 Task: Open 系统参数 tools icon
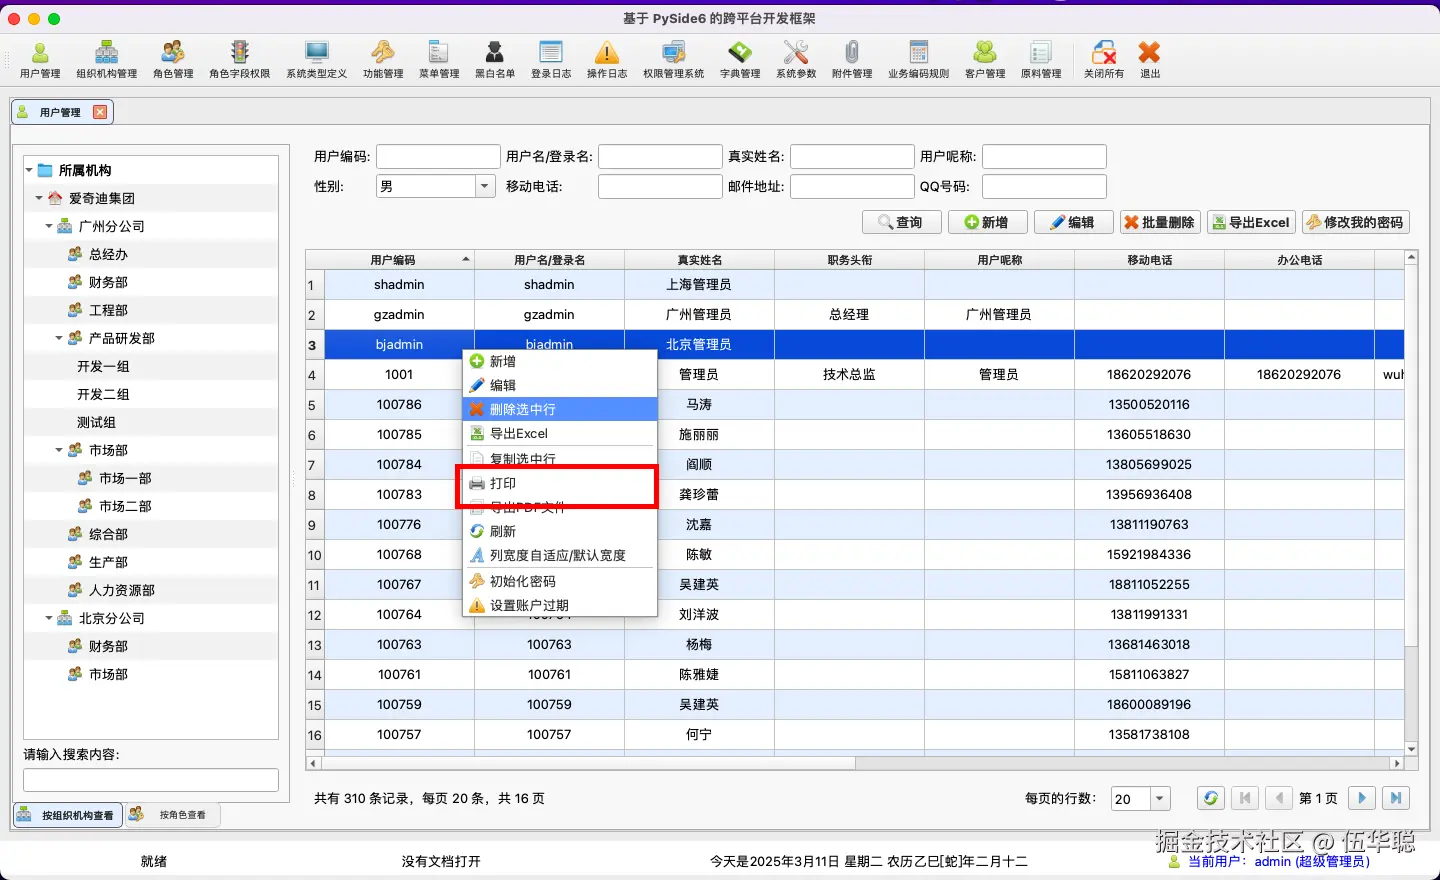pos(796,59)
